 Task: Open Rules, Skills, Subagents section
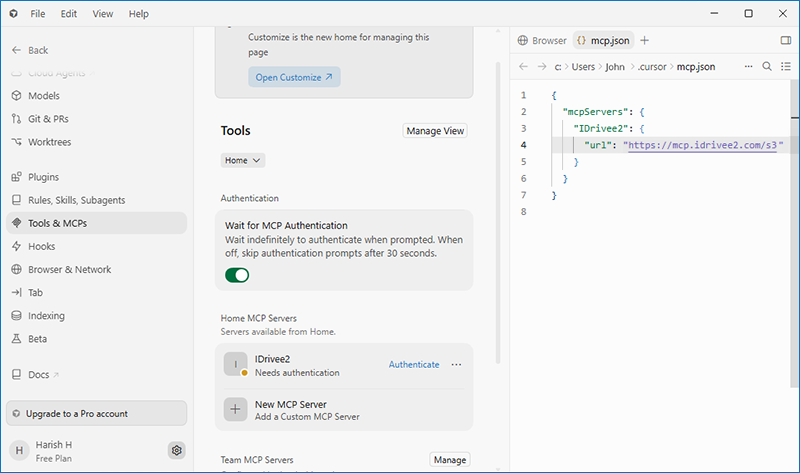coord(68,200)
